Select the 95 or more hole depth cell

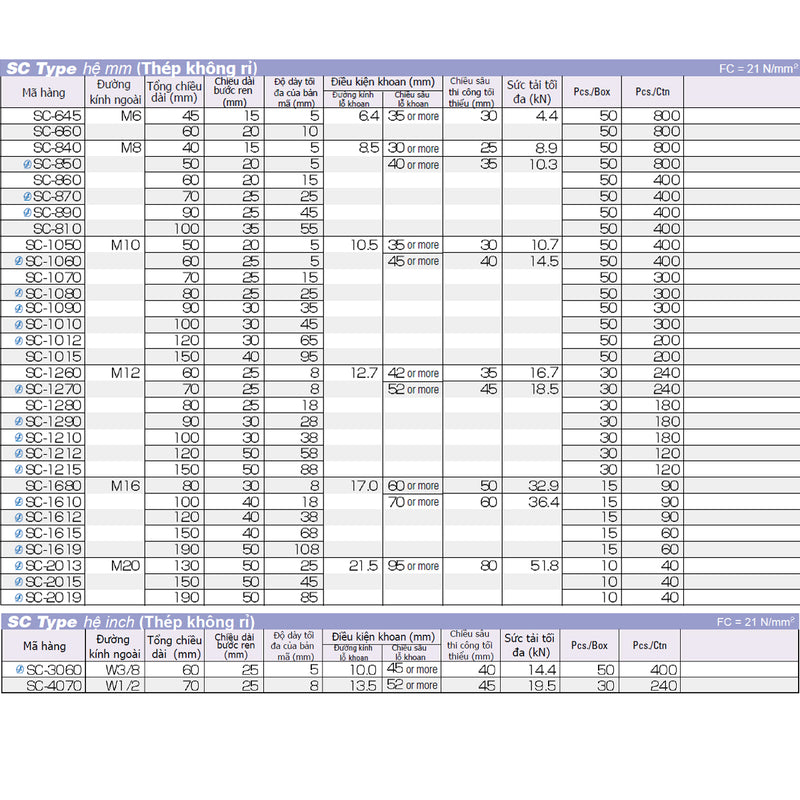tap(413, 566)
